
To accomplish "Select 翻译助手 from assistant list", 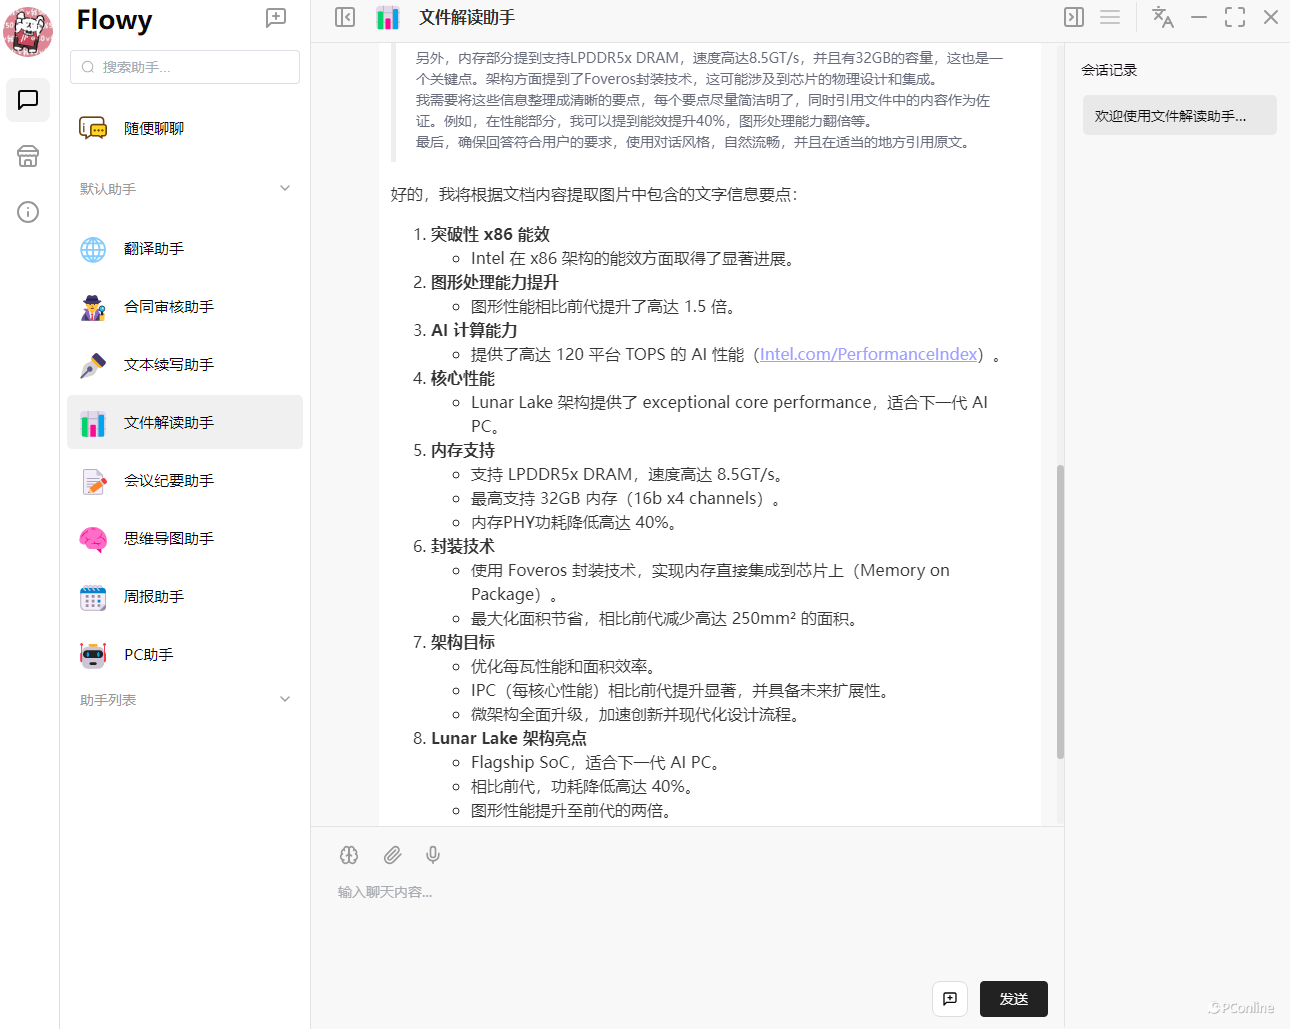I will pos(154,249).
